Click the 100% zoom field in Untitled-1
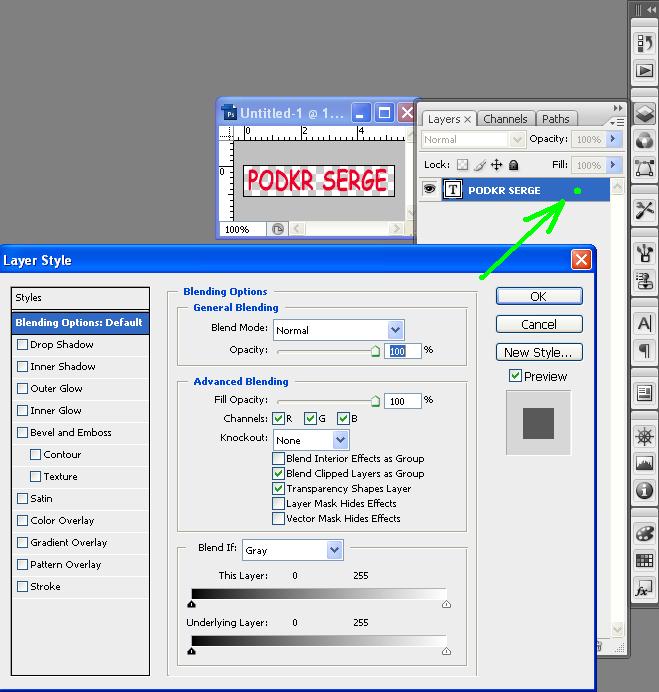The height and width of the screenshot is (692, 659). click(243, 229)
